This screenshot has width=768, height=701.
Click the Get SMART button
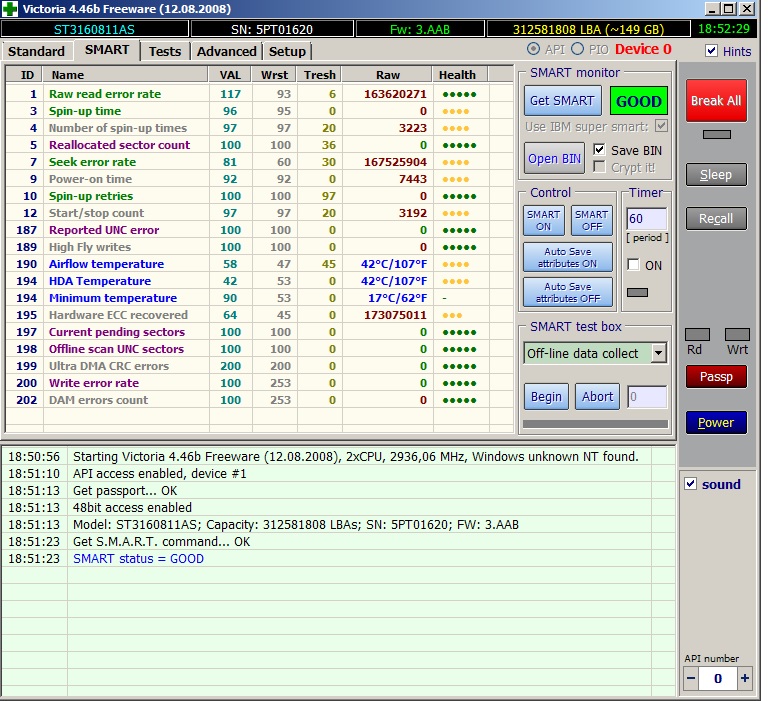[562, 101]
